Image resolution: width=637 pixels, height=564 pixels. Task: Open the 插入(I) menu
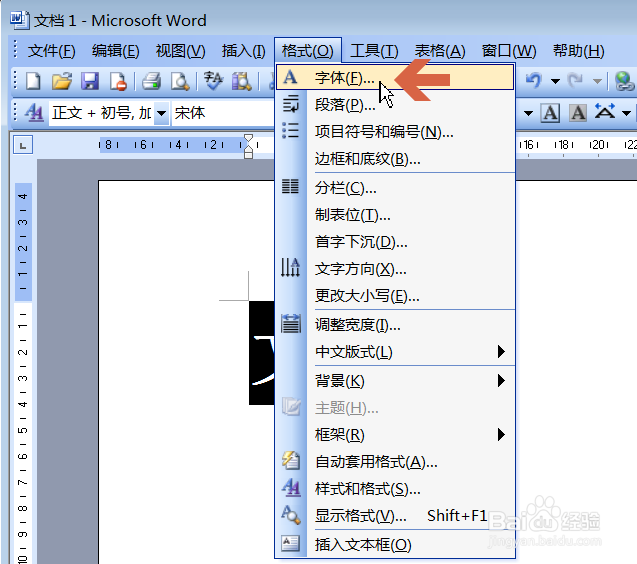click(x=243, y=51)
